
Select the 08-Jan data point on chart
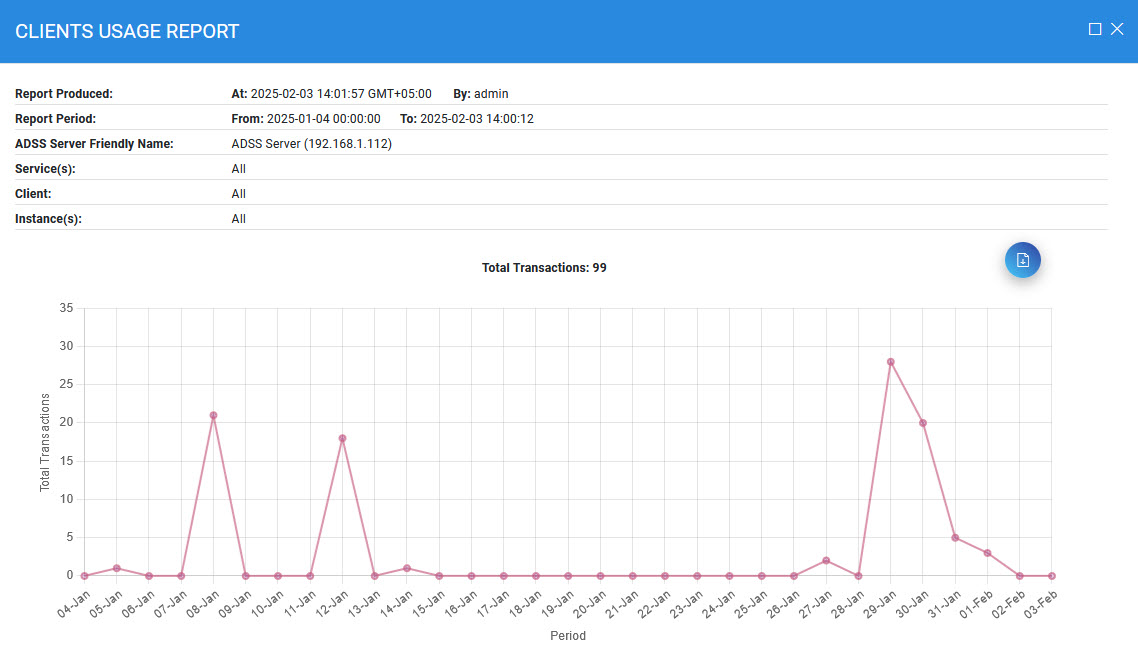pyautogui.click(x=213, y=415)
